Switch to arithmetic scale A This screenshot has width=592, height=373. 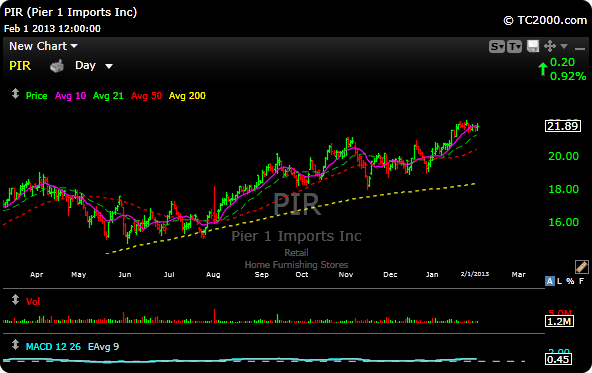tap(550, 281)
